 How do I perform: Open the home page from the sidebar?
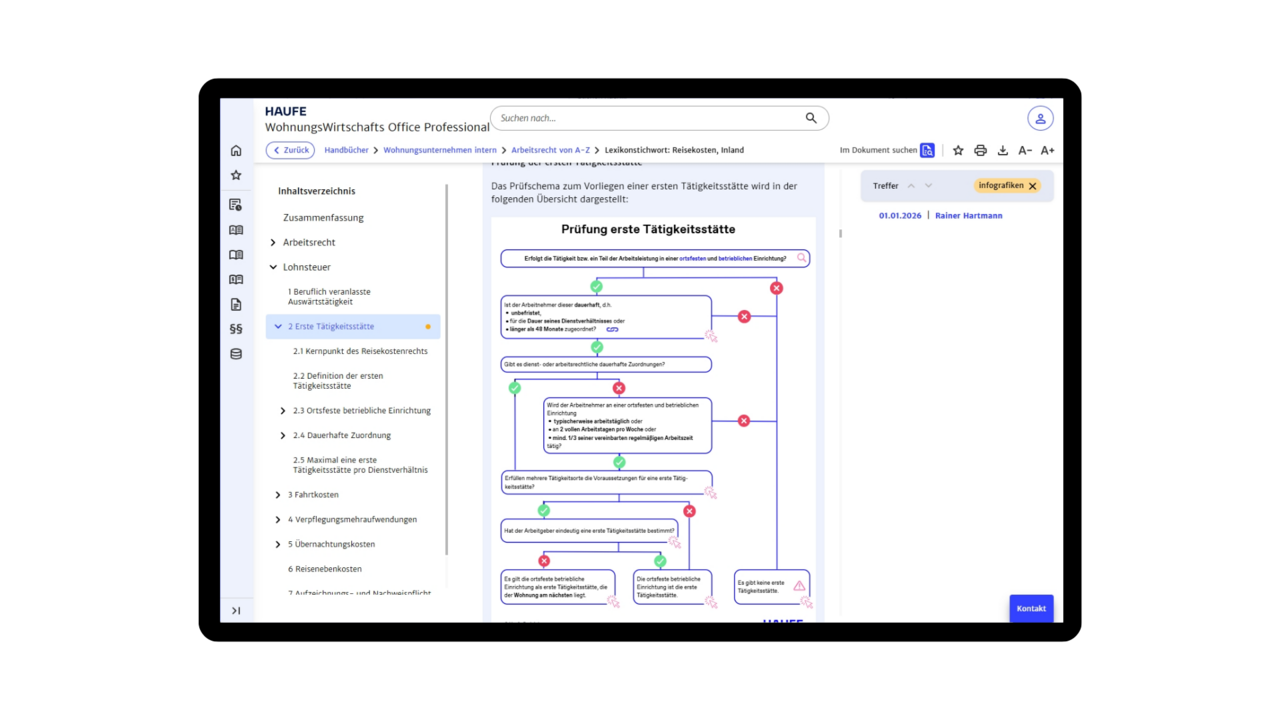(x=236, y=151)
